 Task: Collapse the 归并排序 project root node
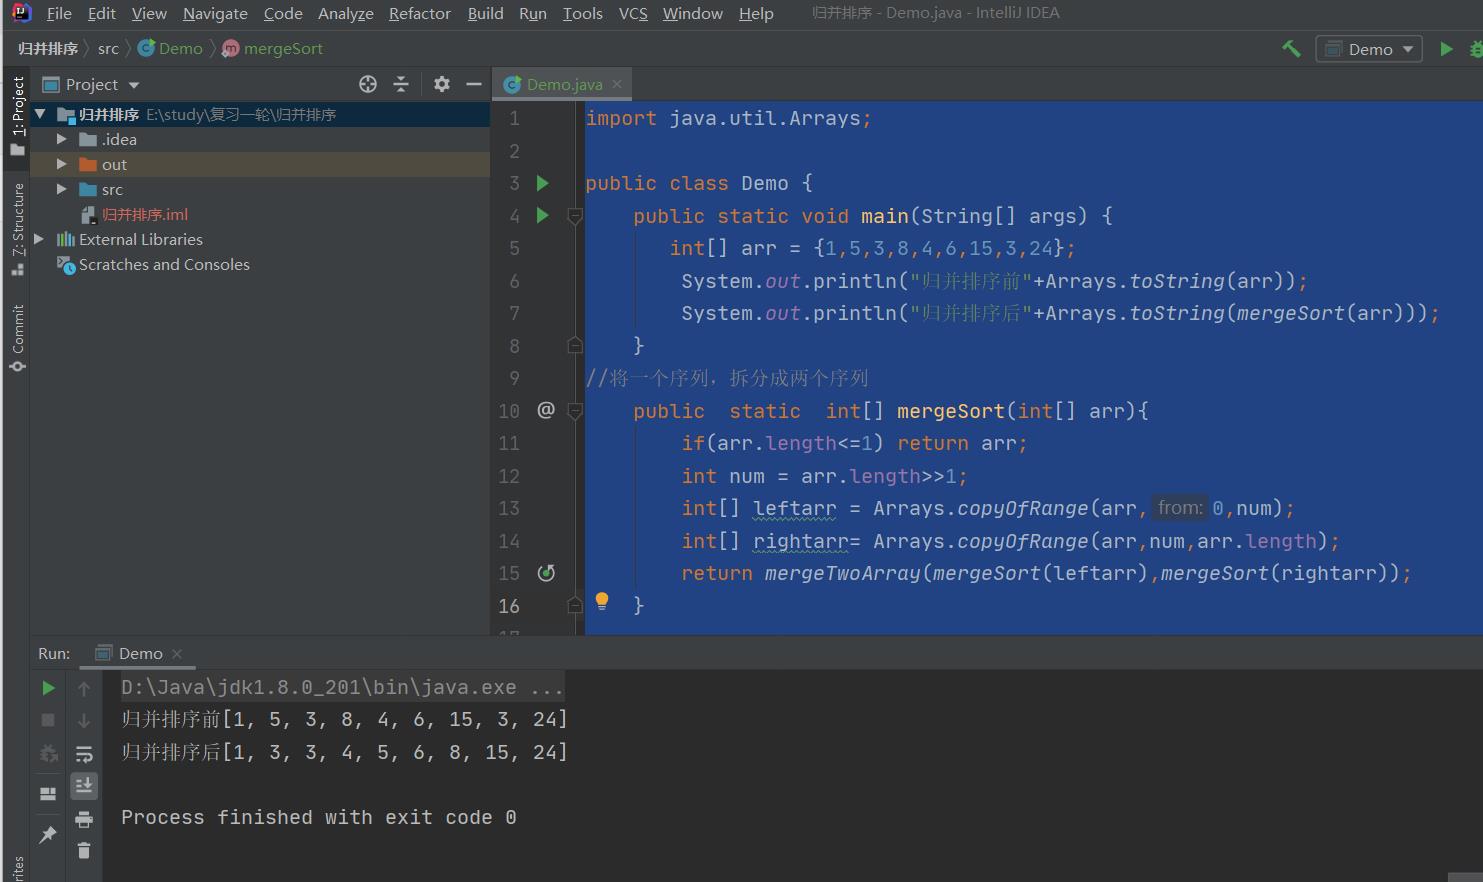[40, 114]
